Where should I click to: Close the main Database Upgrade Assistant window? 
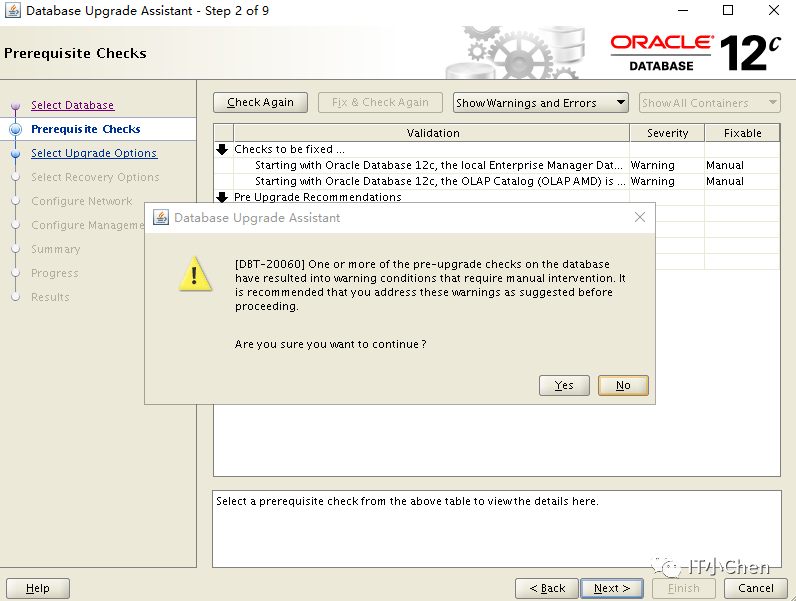(774, 10)
